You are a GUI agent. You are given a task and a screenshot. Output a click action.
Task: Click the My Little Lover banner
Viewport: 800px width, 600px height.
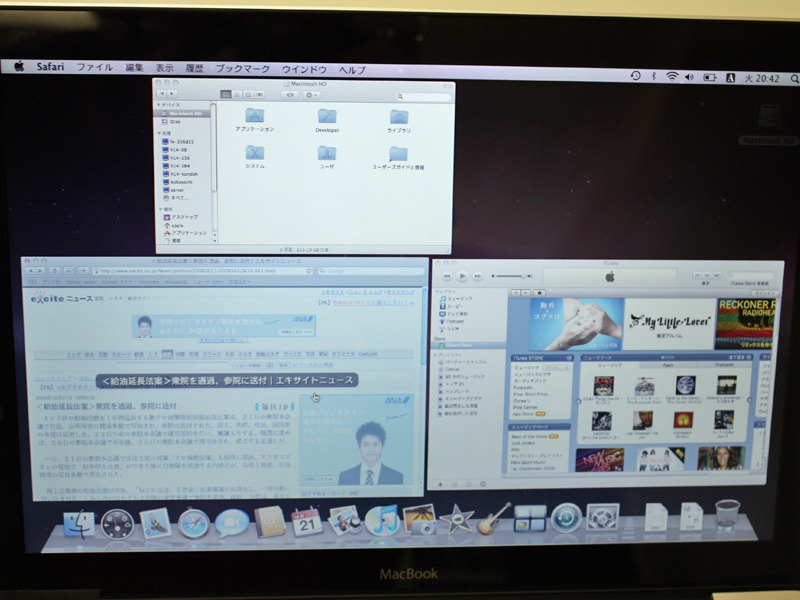(669, 323)
